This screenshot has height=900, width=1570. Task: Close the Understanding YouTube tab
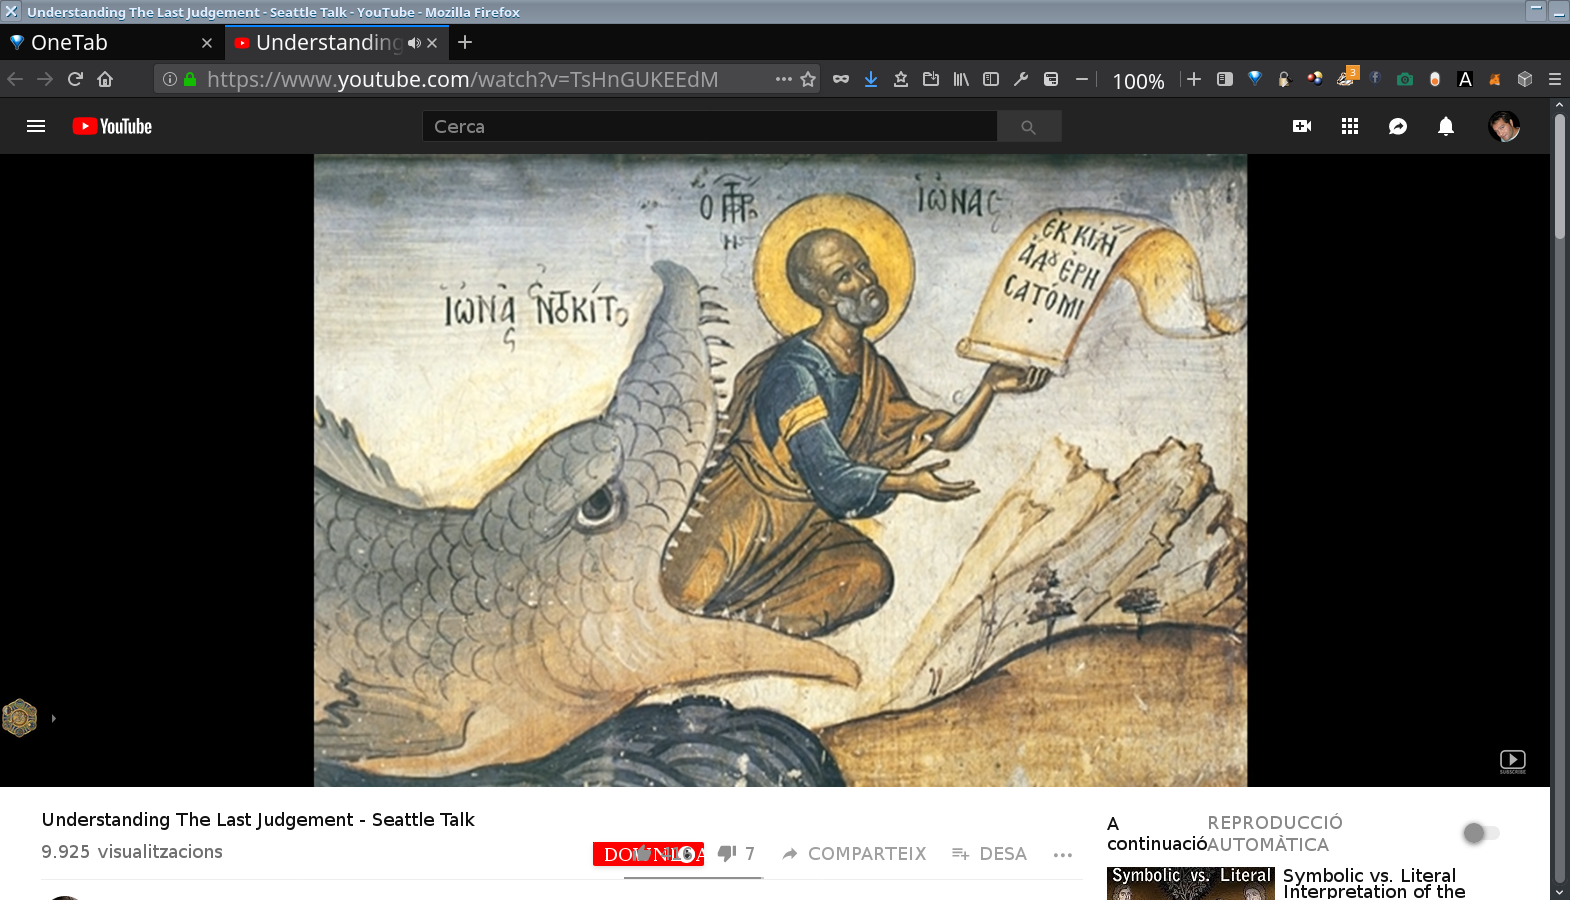(x=432, y=43)
